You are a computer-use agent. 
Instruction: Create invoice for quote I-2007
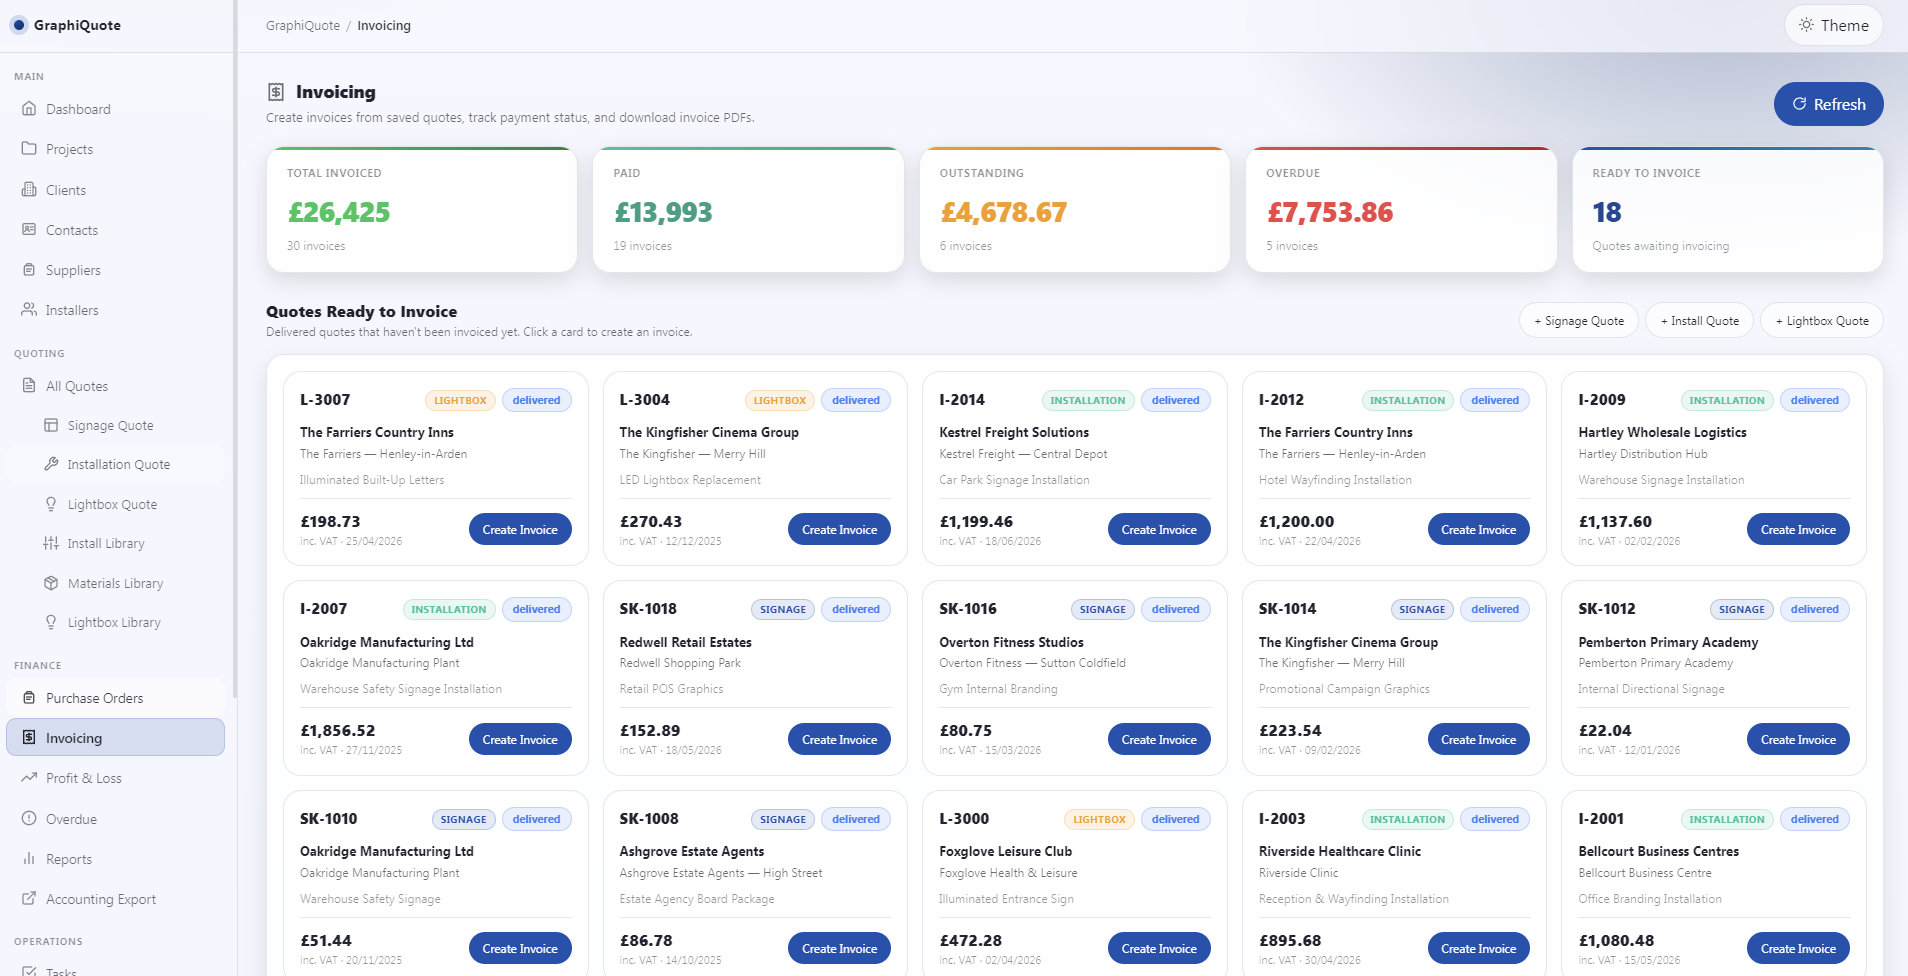click(x=520, y=739)
